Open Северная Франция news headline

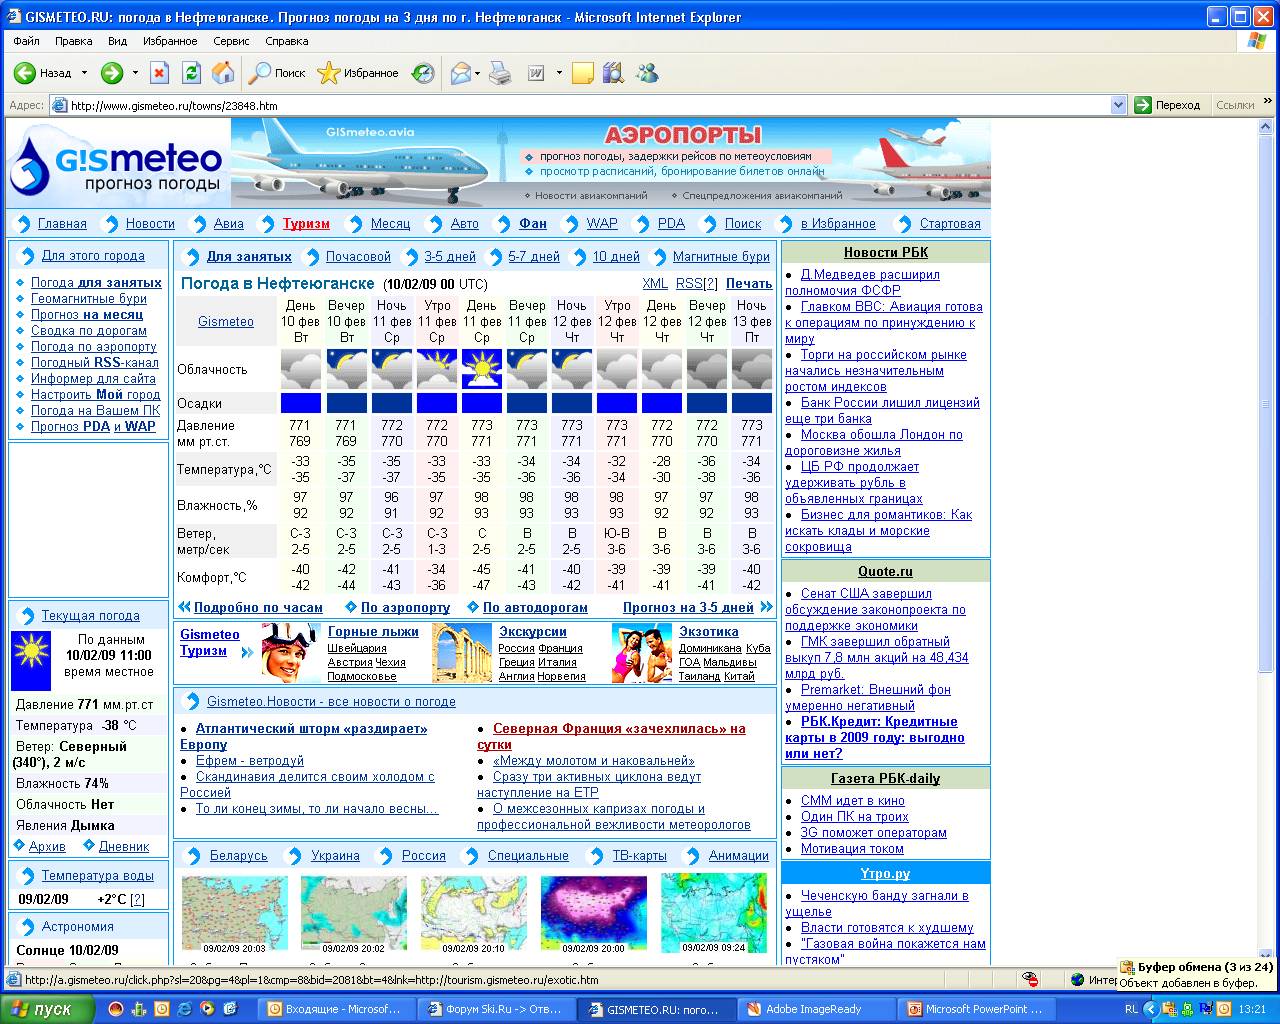click(x=612, y=737)
